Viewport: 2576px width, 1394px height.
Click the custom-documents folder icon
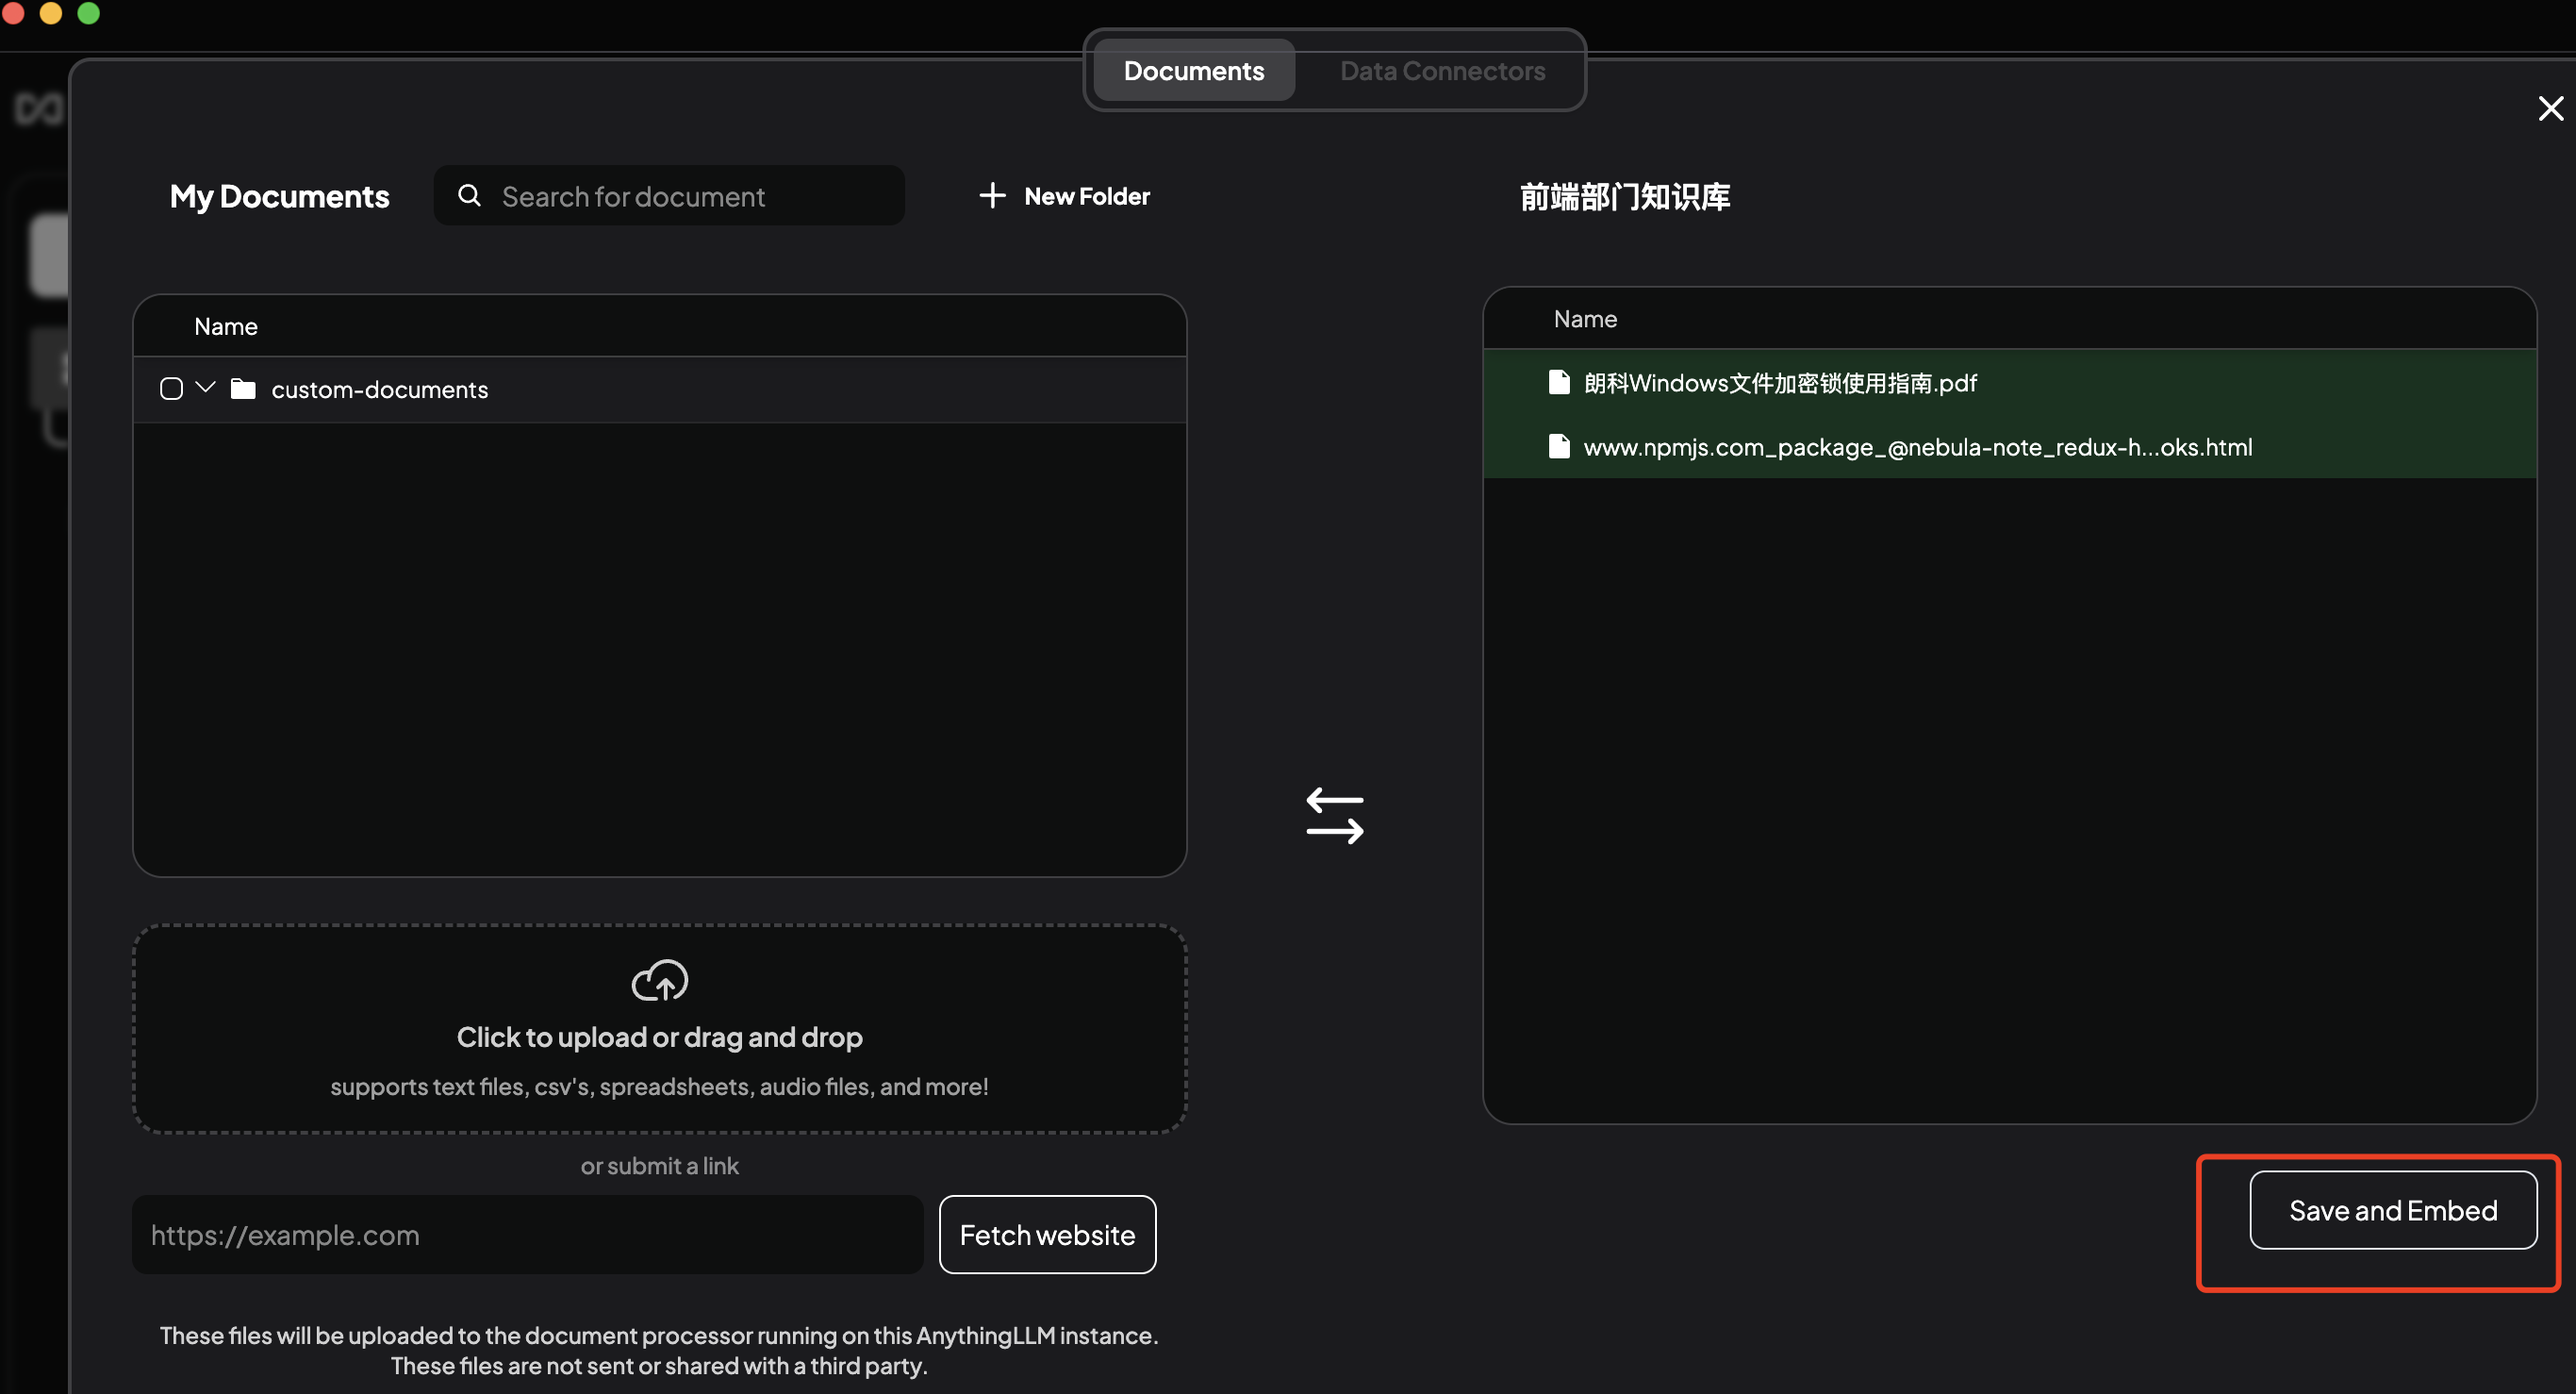point(243,388)
